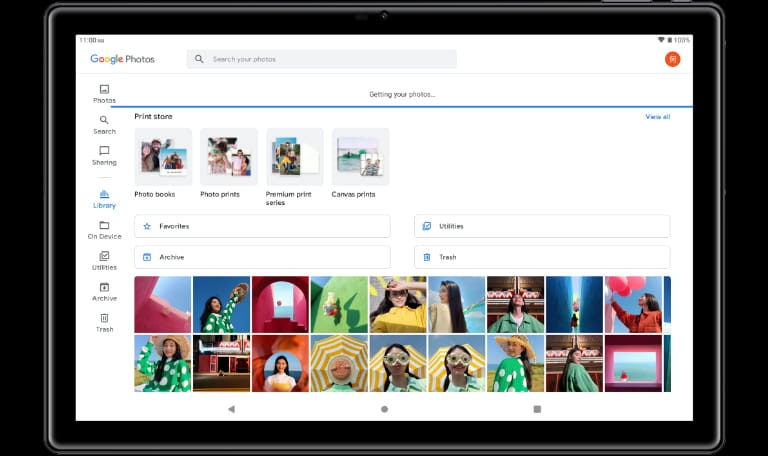
Task: Click the search photos input field
Action: [x=321, y=59]
